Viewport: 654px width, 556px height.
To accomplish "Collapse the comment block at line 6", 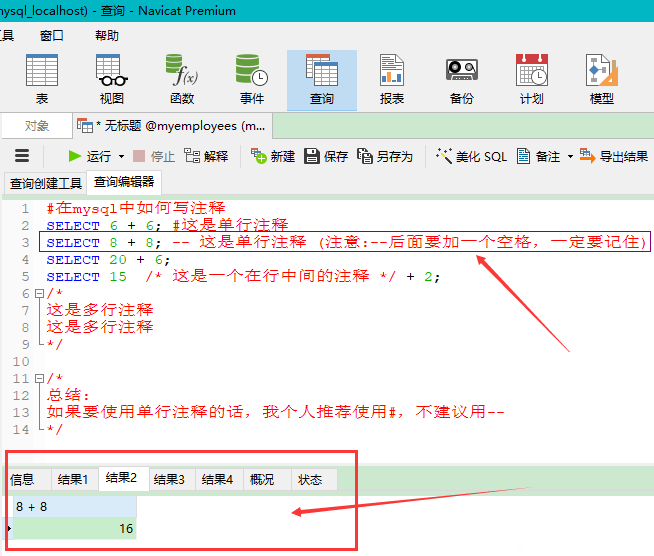I will pyautogui.click(x=39, y=294).
